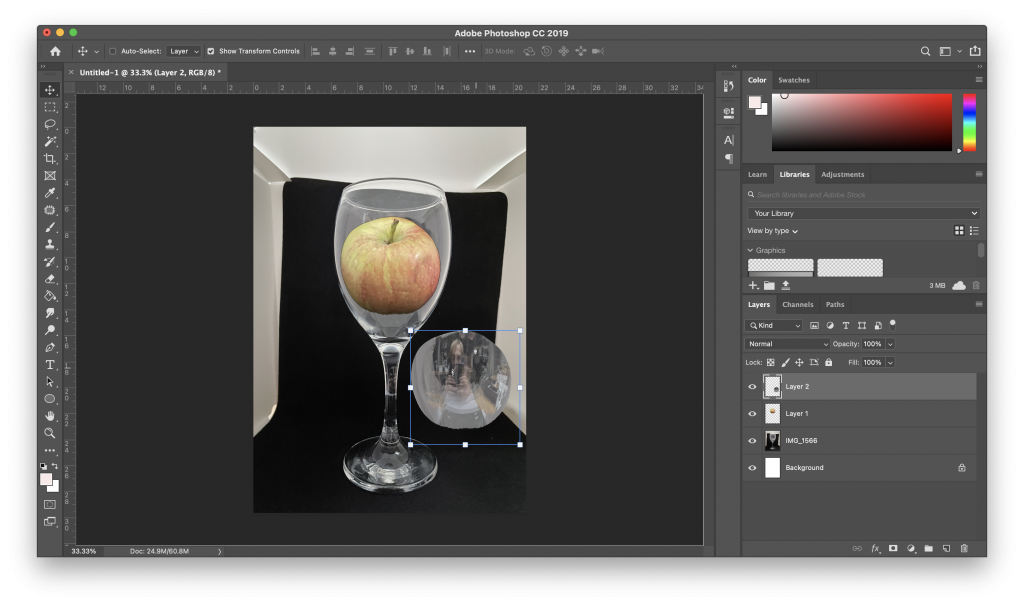1024x606 pixels.
Task: Open the Your Library dropdown
Action: 863,213
